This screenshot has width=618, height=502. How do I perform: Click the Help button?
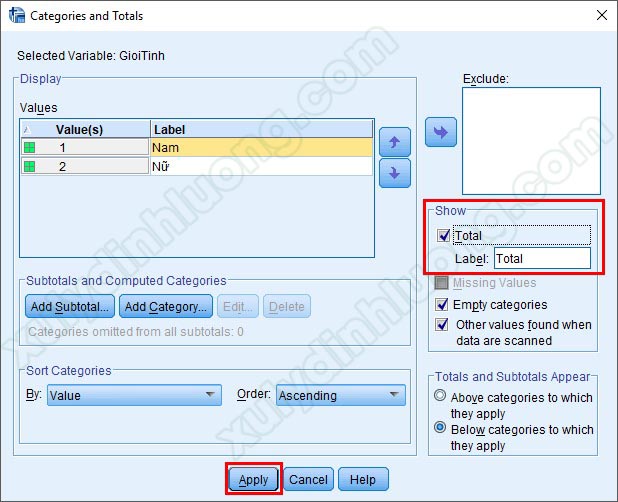click(x=363, y=479)
